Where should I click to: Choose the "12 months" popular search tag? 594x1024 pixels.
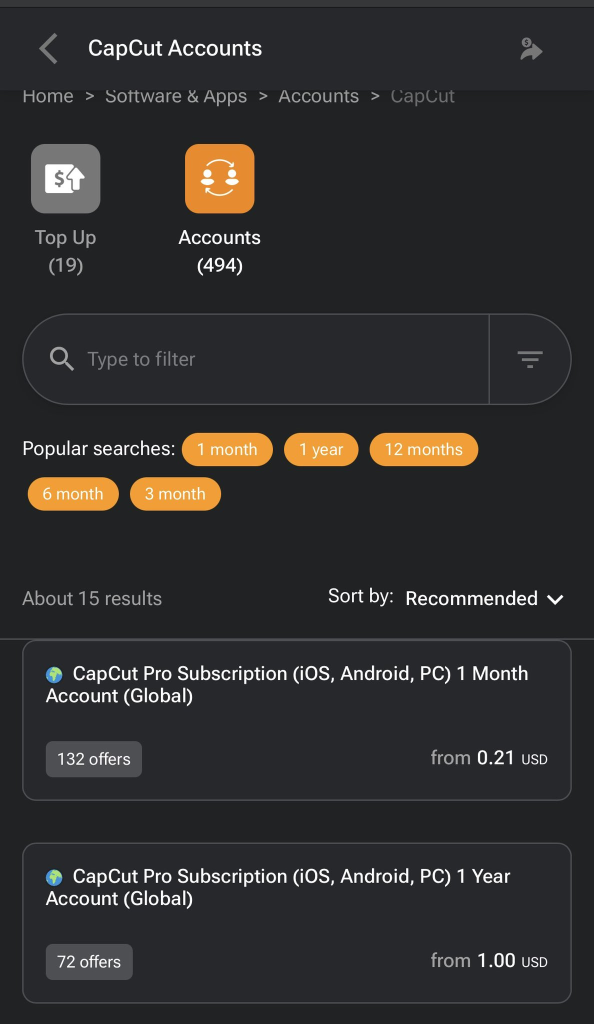[424, 449]
